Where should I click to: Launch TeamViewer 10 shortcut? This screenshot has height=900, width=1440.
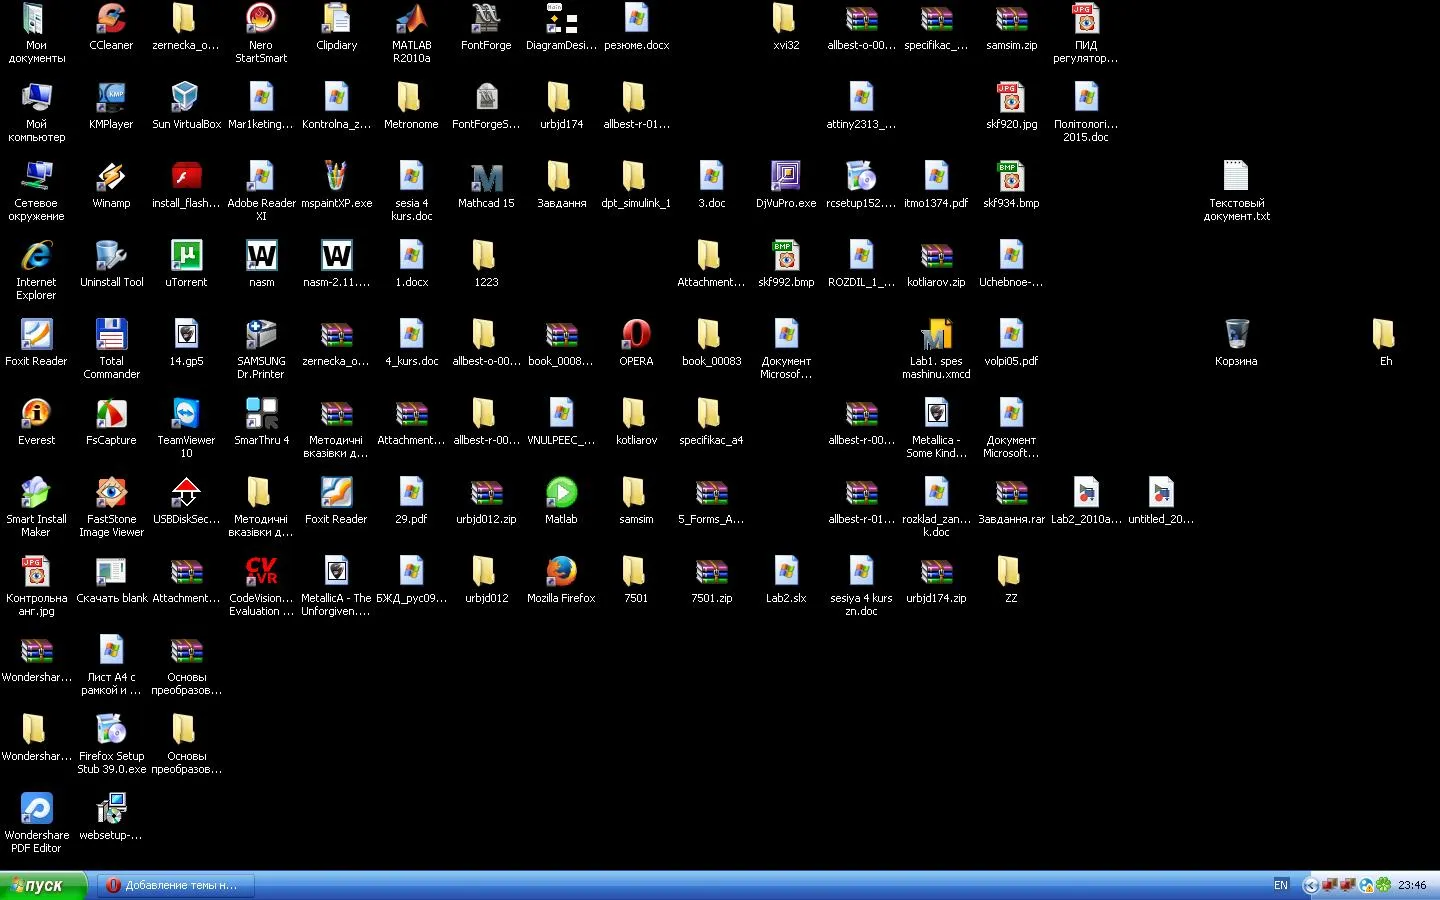click(186, 428)
